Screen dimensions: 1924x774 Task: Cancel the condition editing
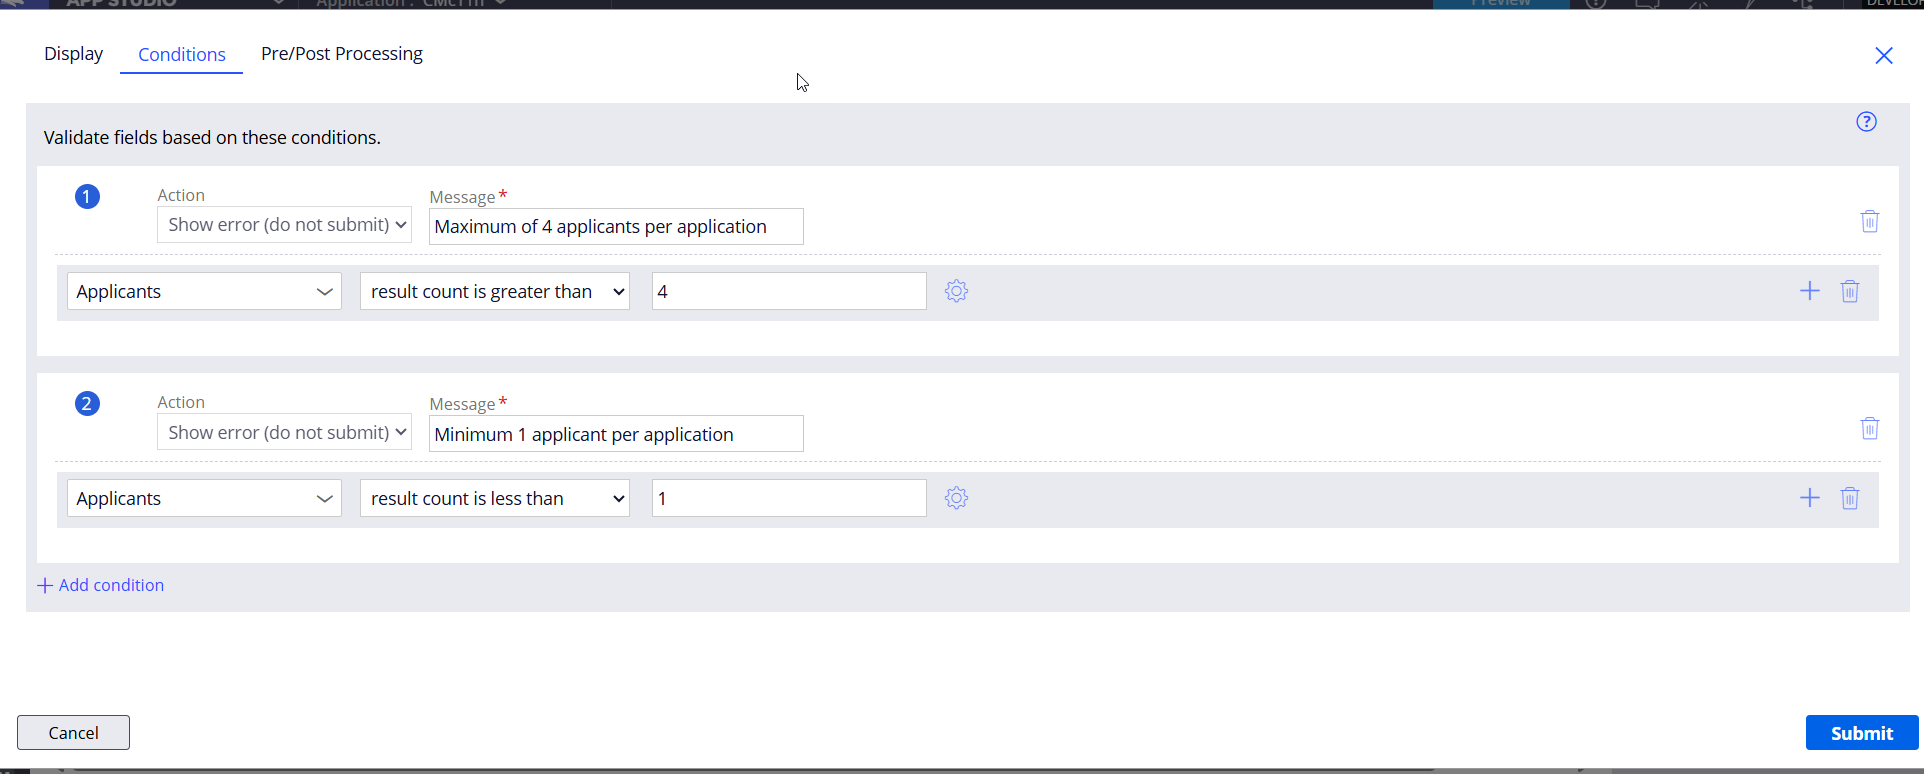[x=73, y=732]
